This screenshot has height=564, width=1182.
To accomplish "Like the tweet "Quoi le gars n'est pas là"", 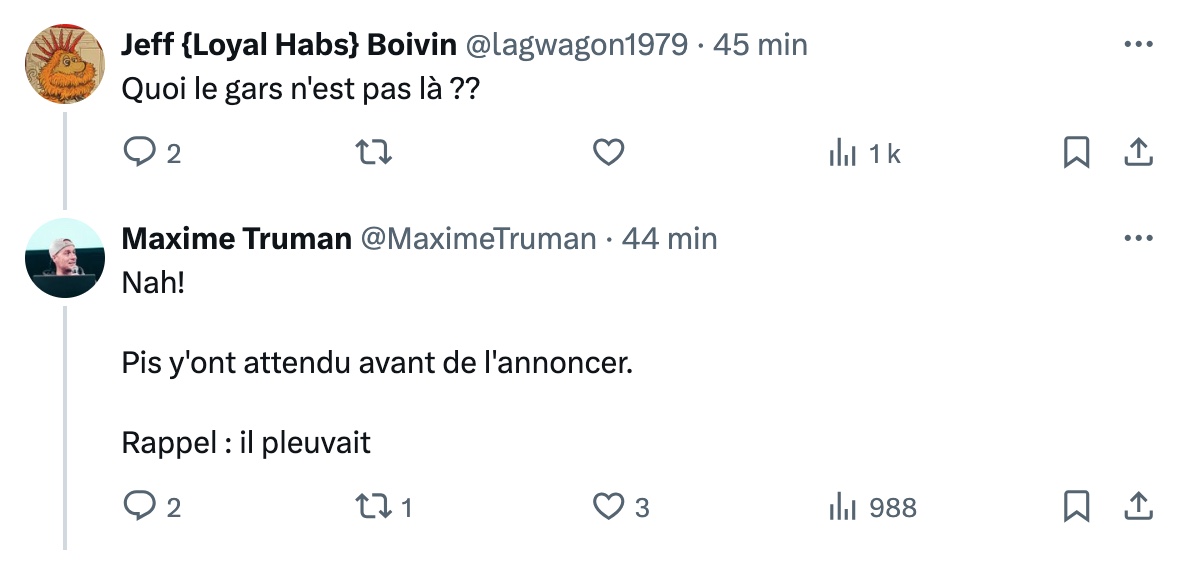I will click(608, 153).
